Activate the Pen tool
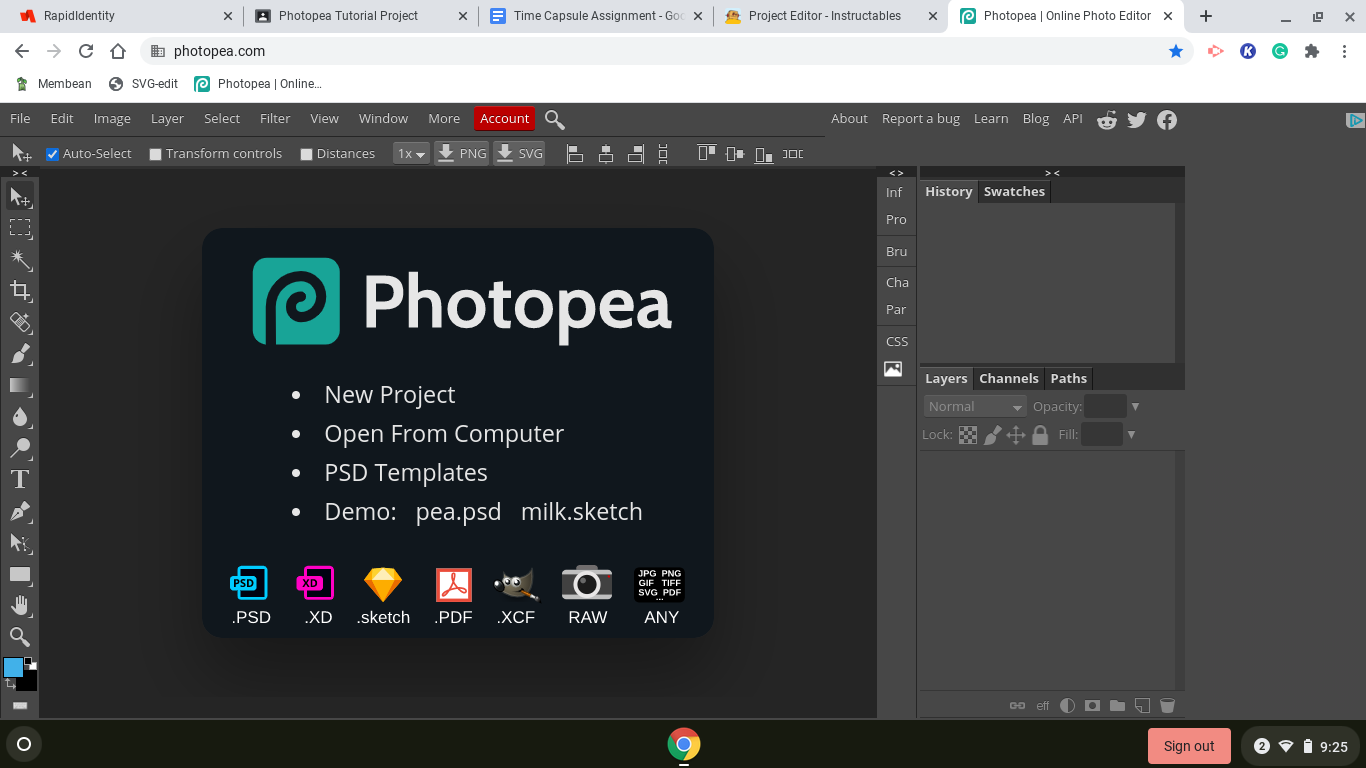The height and width of the screenshot is (768, 1366). point(20,510)
